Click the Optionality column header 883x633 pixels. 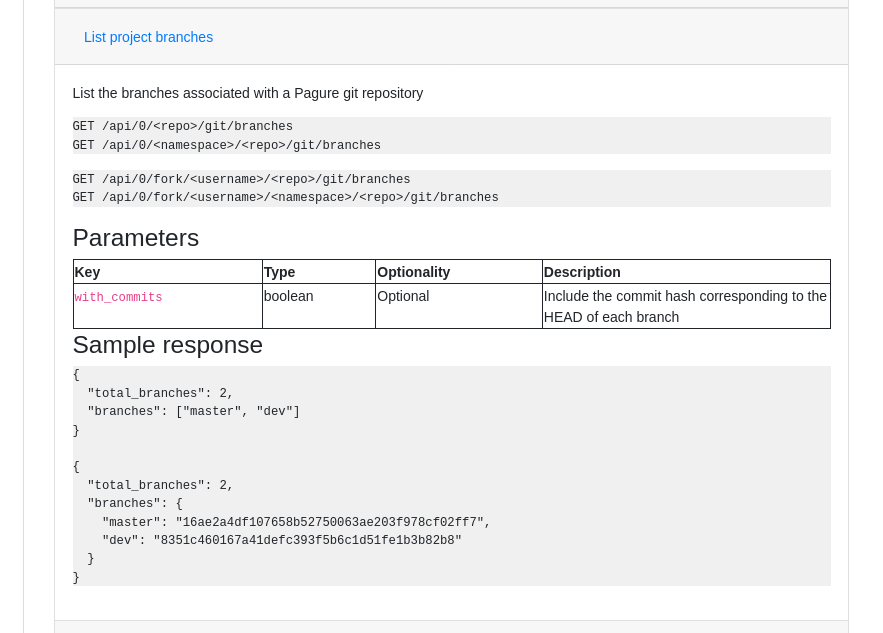click(x=459, y=272)
